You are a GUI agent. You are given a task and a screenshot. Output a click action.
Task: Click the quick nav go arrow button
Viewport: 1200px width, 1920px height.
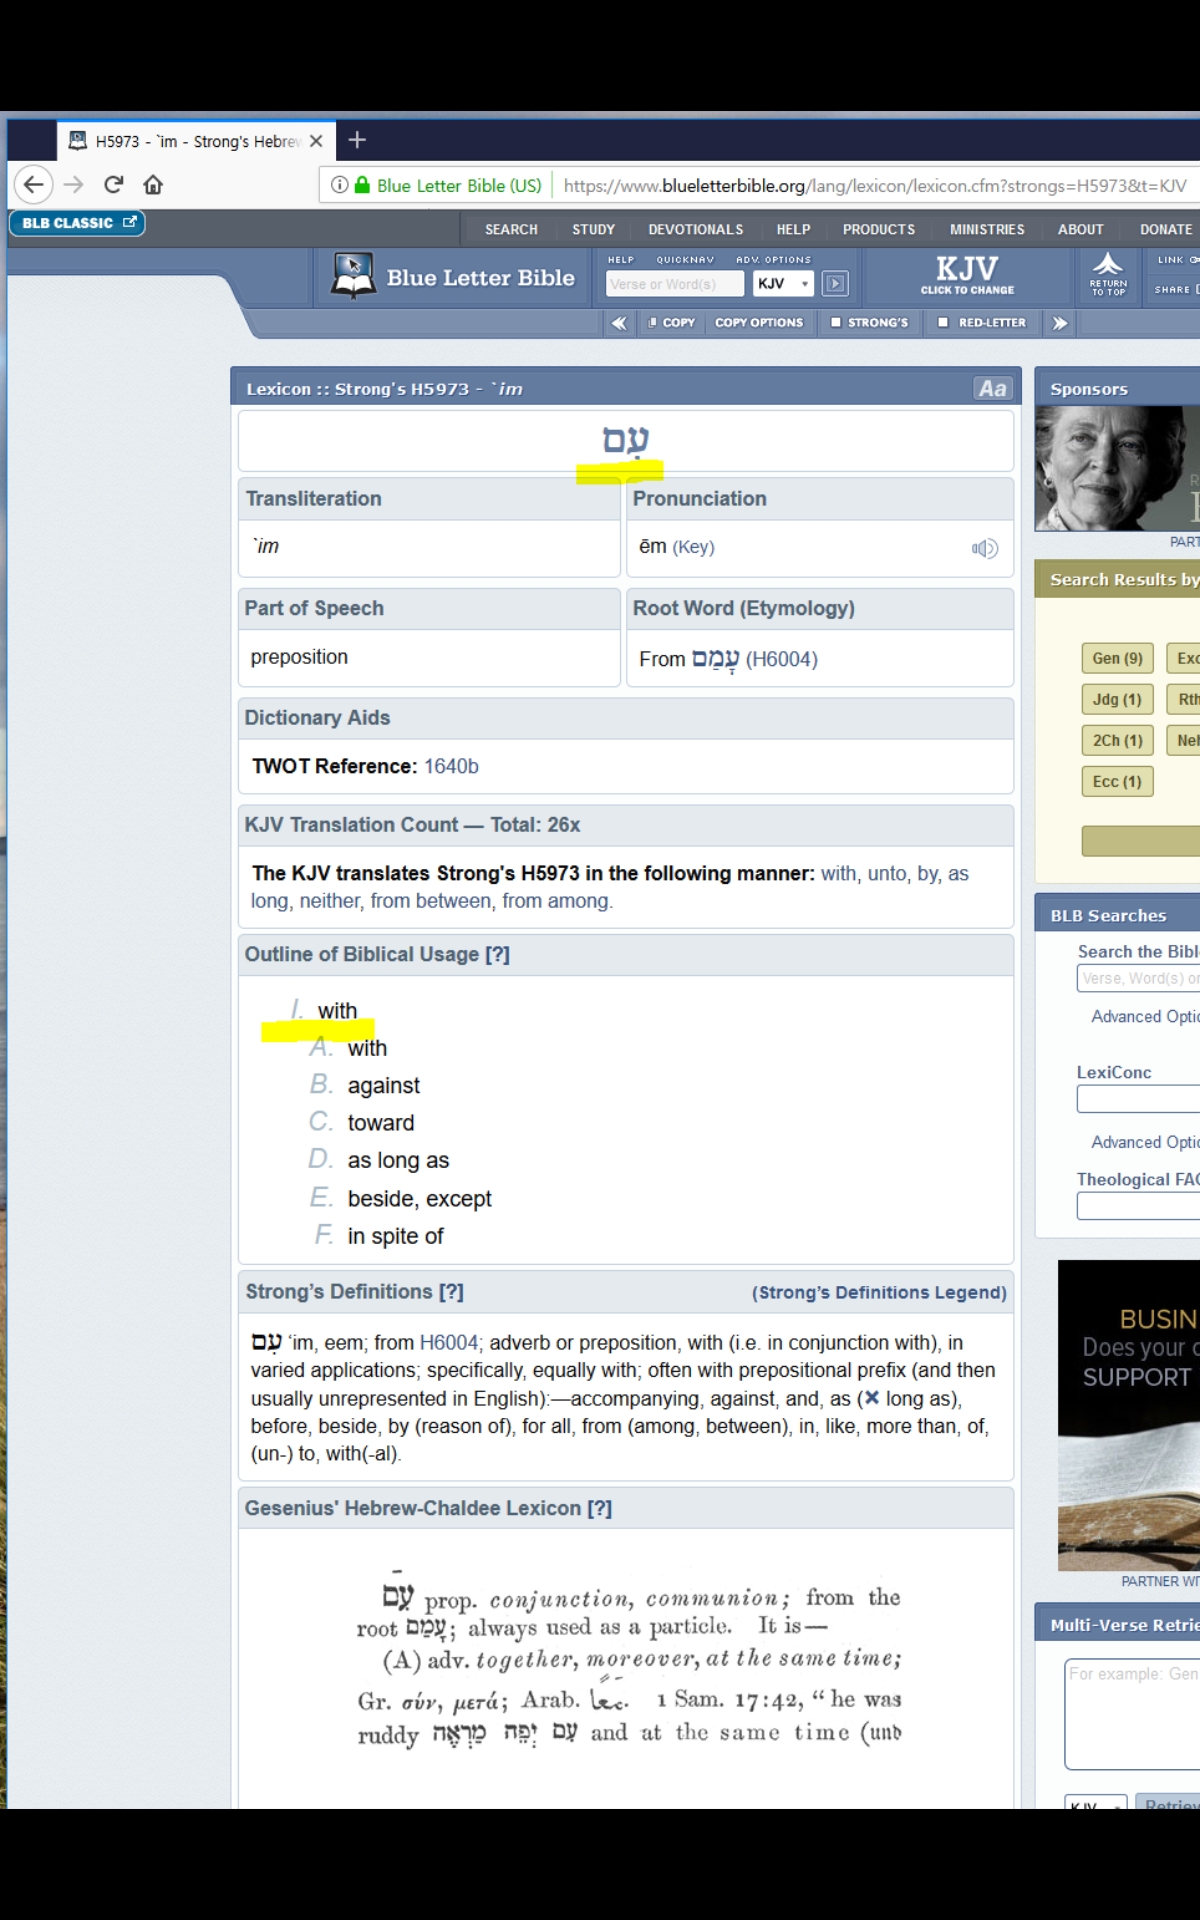point(835,284)
